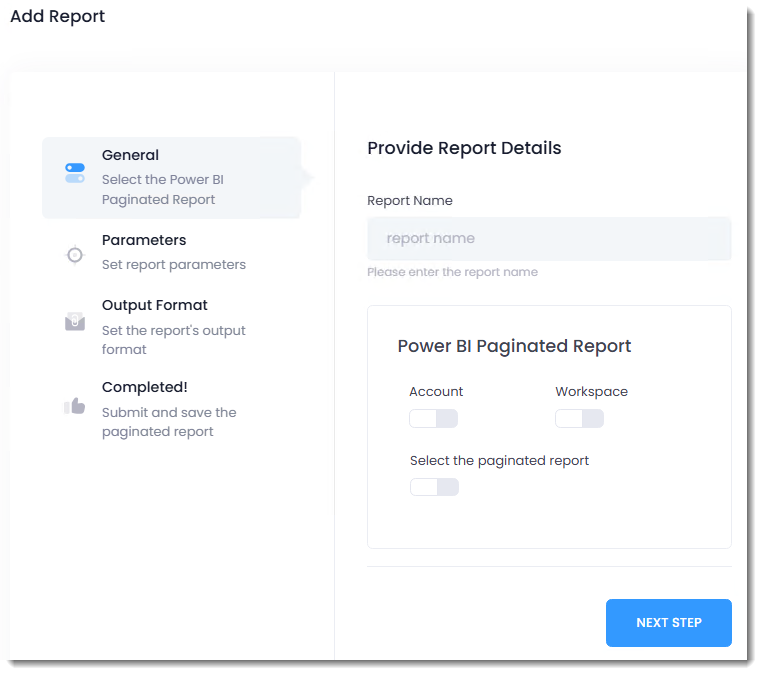
Task: Click the Workspace label
Action: (591, 392)
